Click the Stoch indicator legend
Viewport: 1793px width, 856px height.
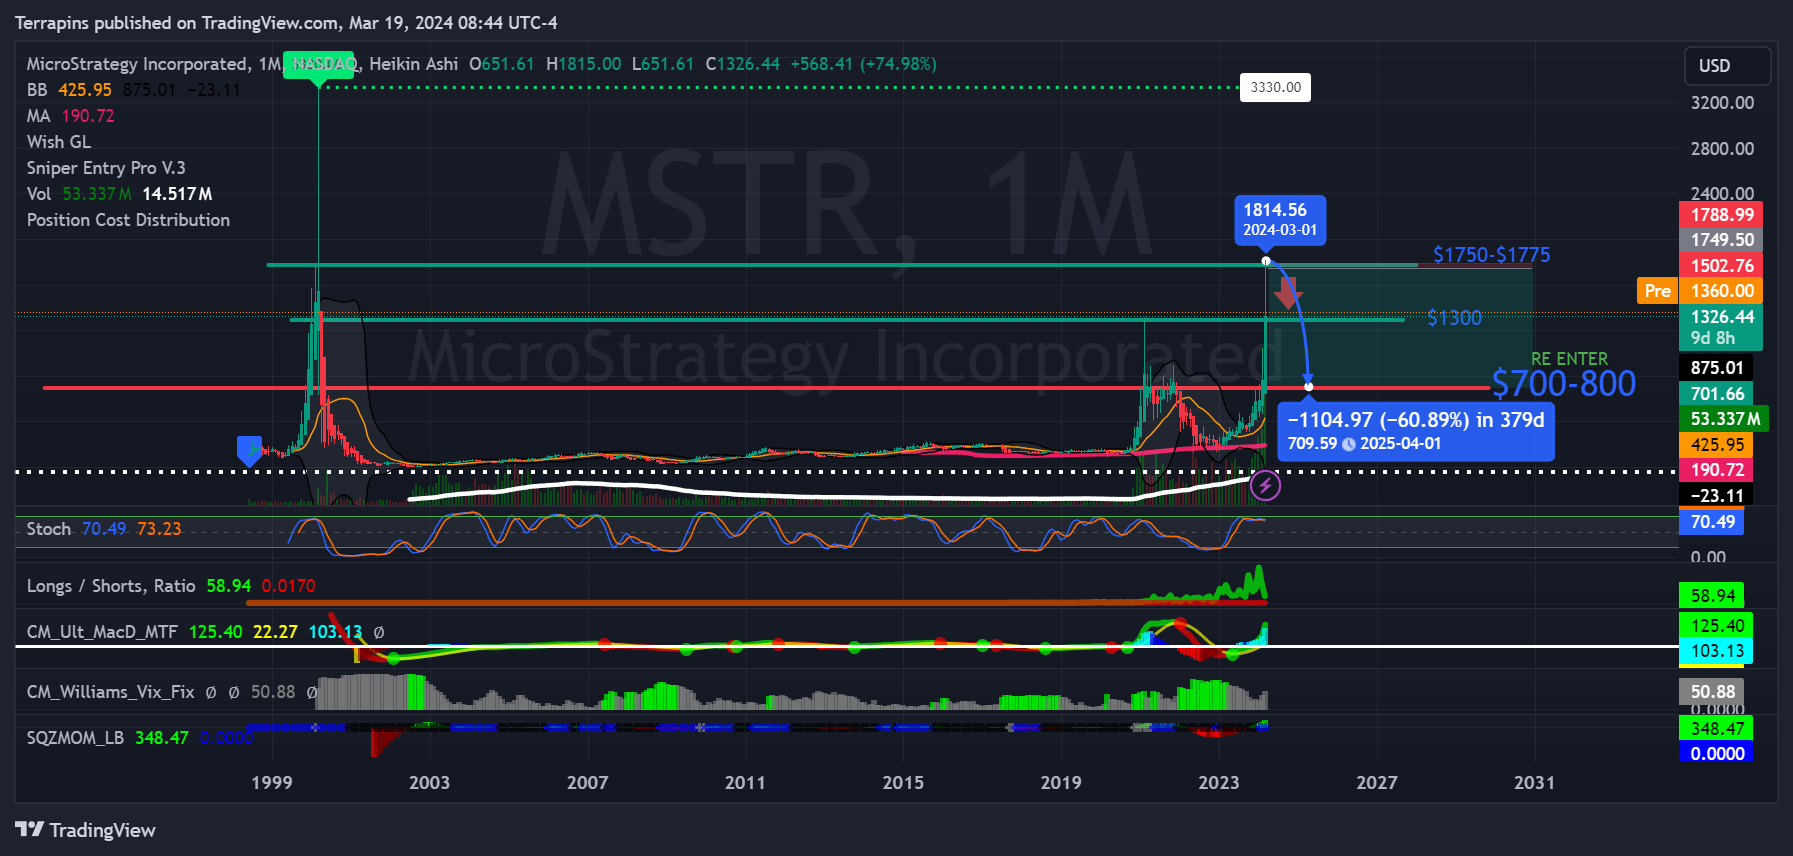[104, 529]
